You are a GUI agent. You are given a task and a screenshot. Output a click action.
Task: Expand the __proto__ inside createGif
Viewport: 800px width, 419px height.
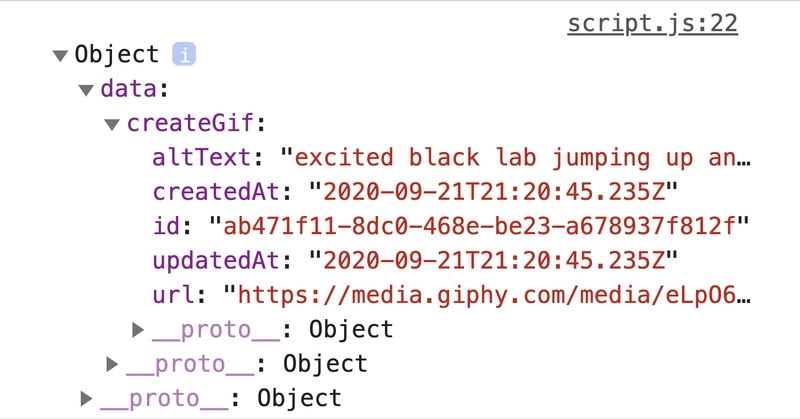[138, 330]
